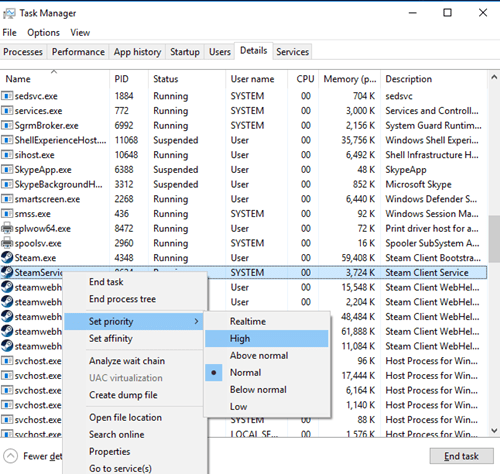
Task: Choose End process tree in context menu
Action: click(x=133, y=299)
